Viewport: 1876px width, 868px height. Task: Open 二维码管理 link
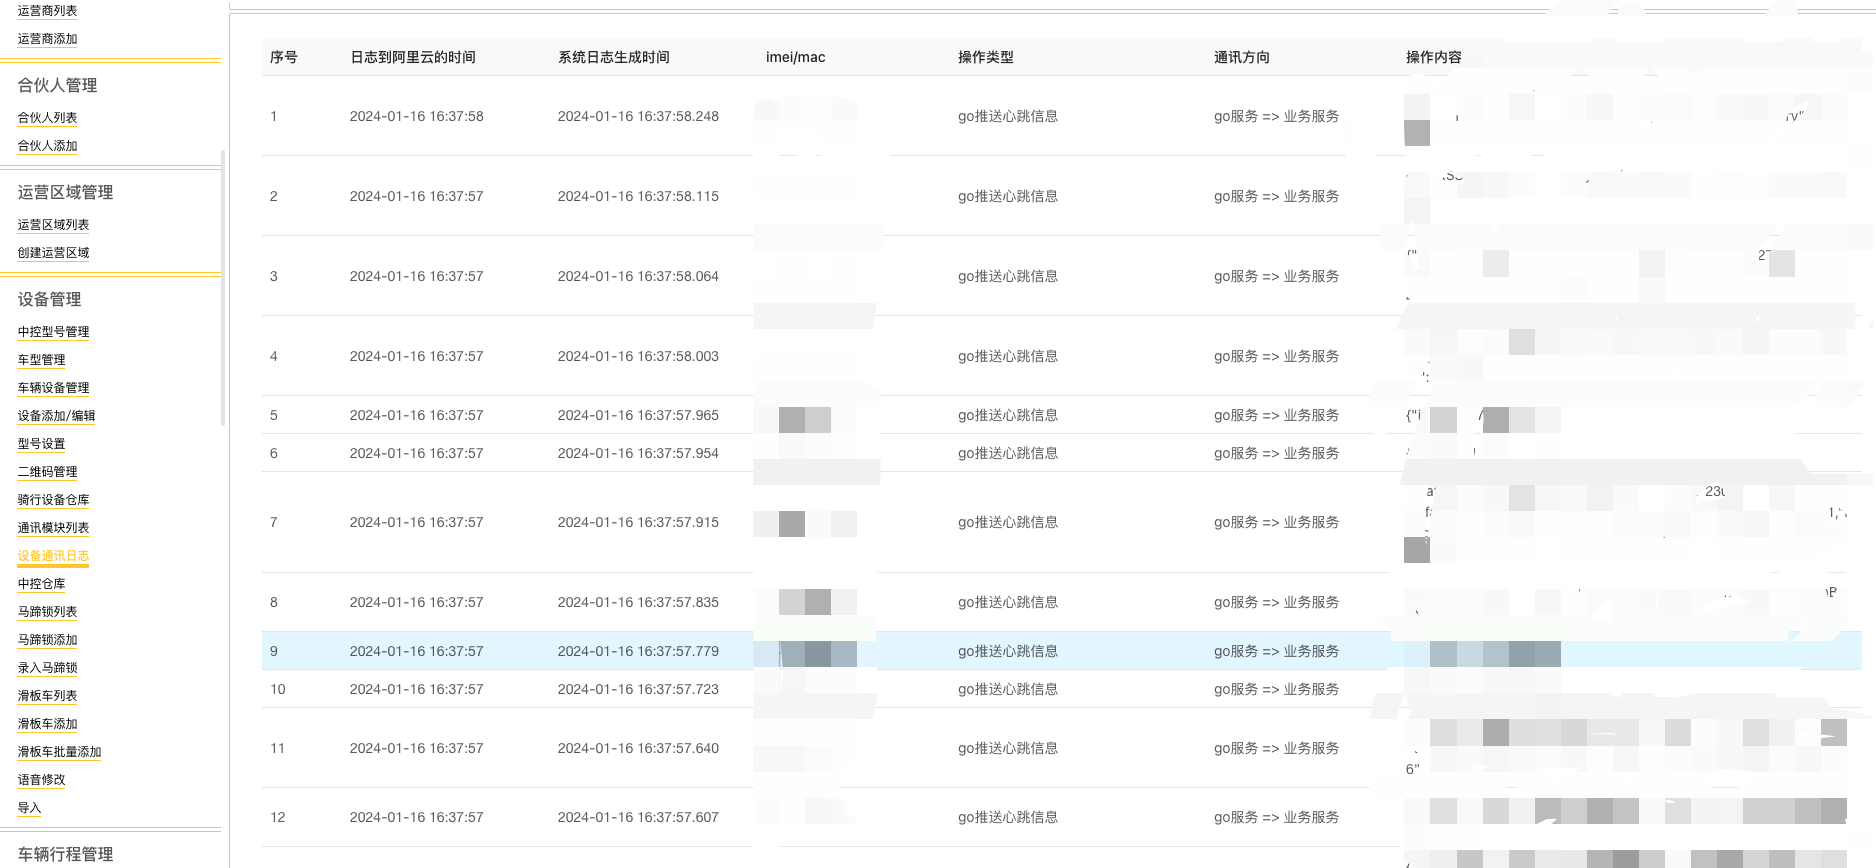(x=47, y=472)
